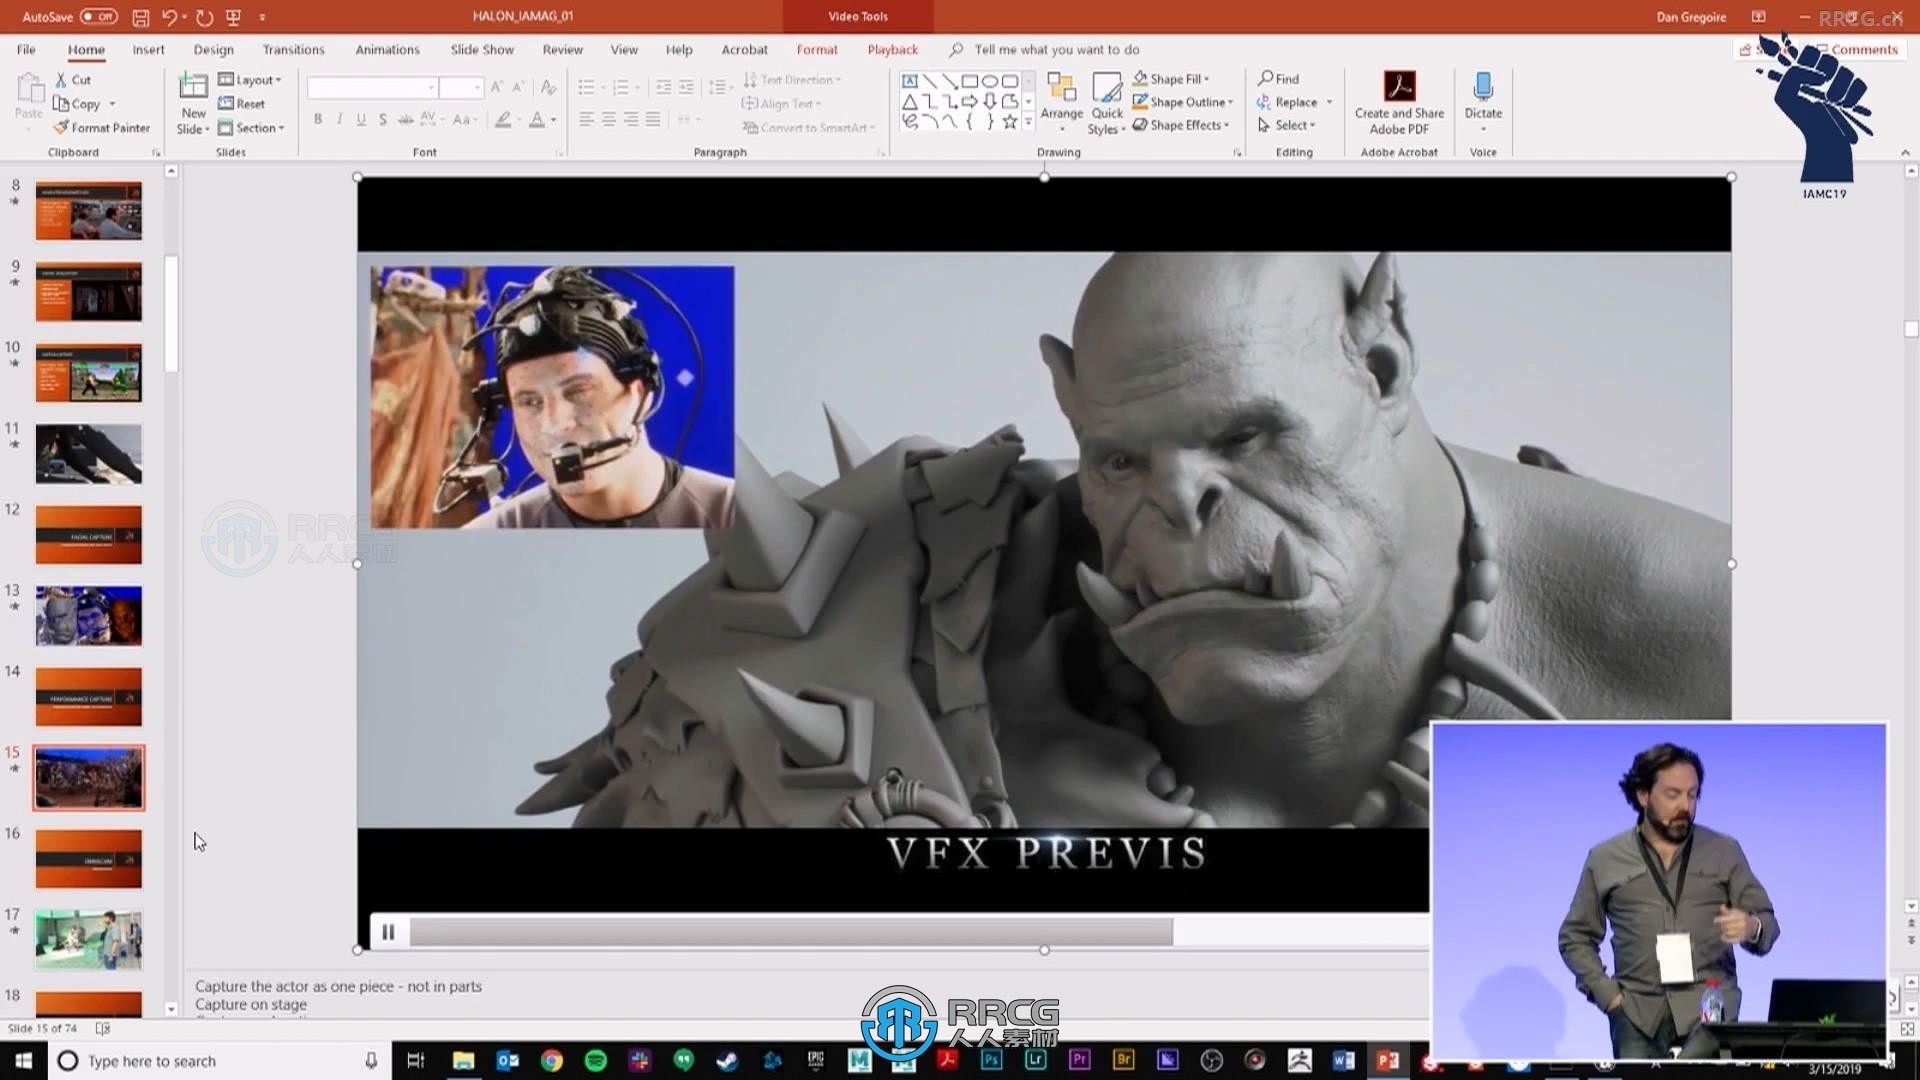
Task: Open Spotify from taskbar
Action: point(596,1060)
